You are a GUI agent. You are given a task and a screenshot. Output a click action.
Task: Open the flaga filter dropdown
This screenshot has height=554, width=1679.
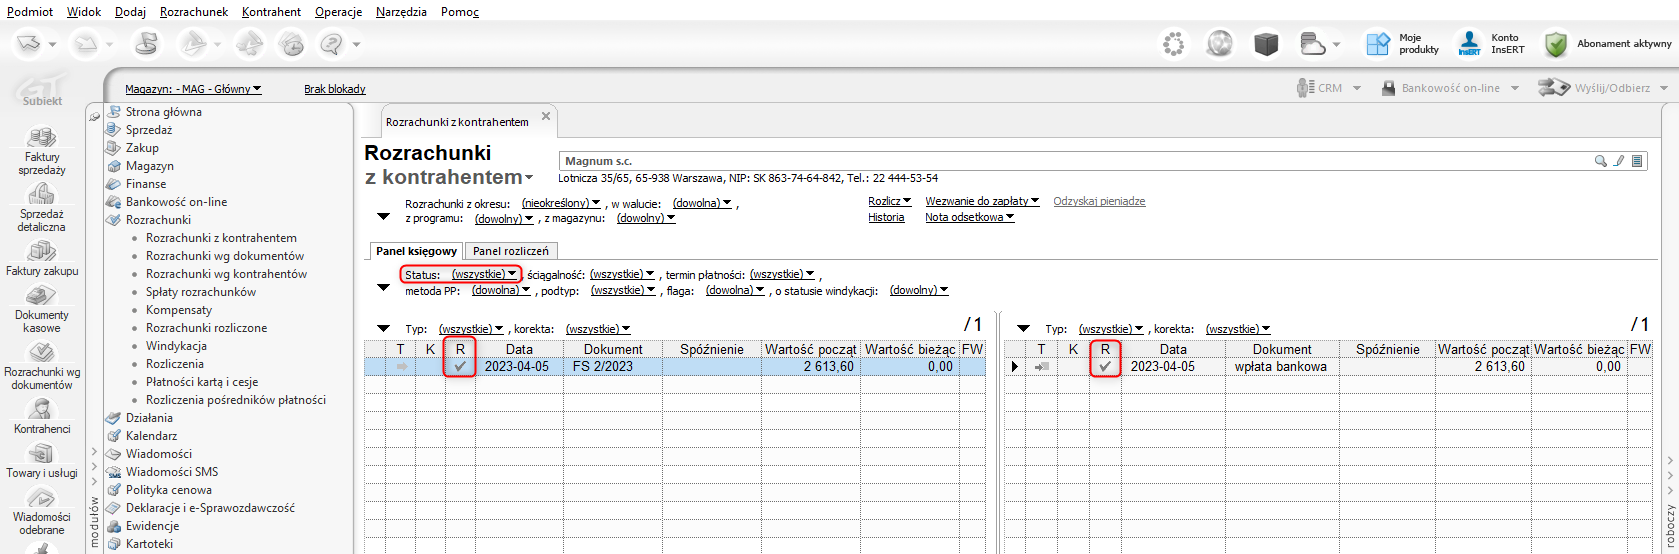pyautogui.click(x=735, y=290)
